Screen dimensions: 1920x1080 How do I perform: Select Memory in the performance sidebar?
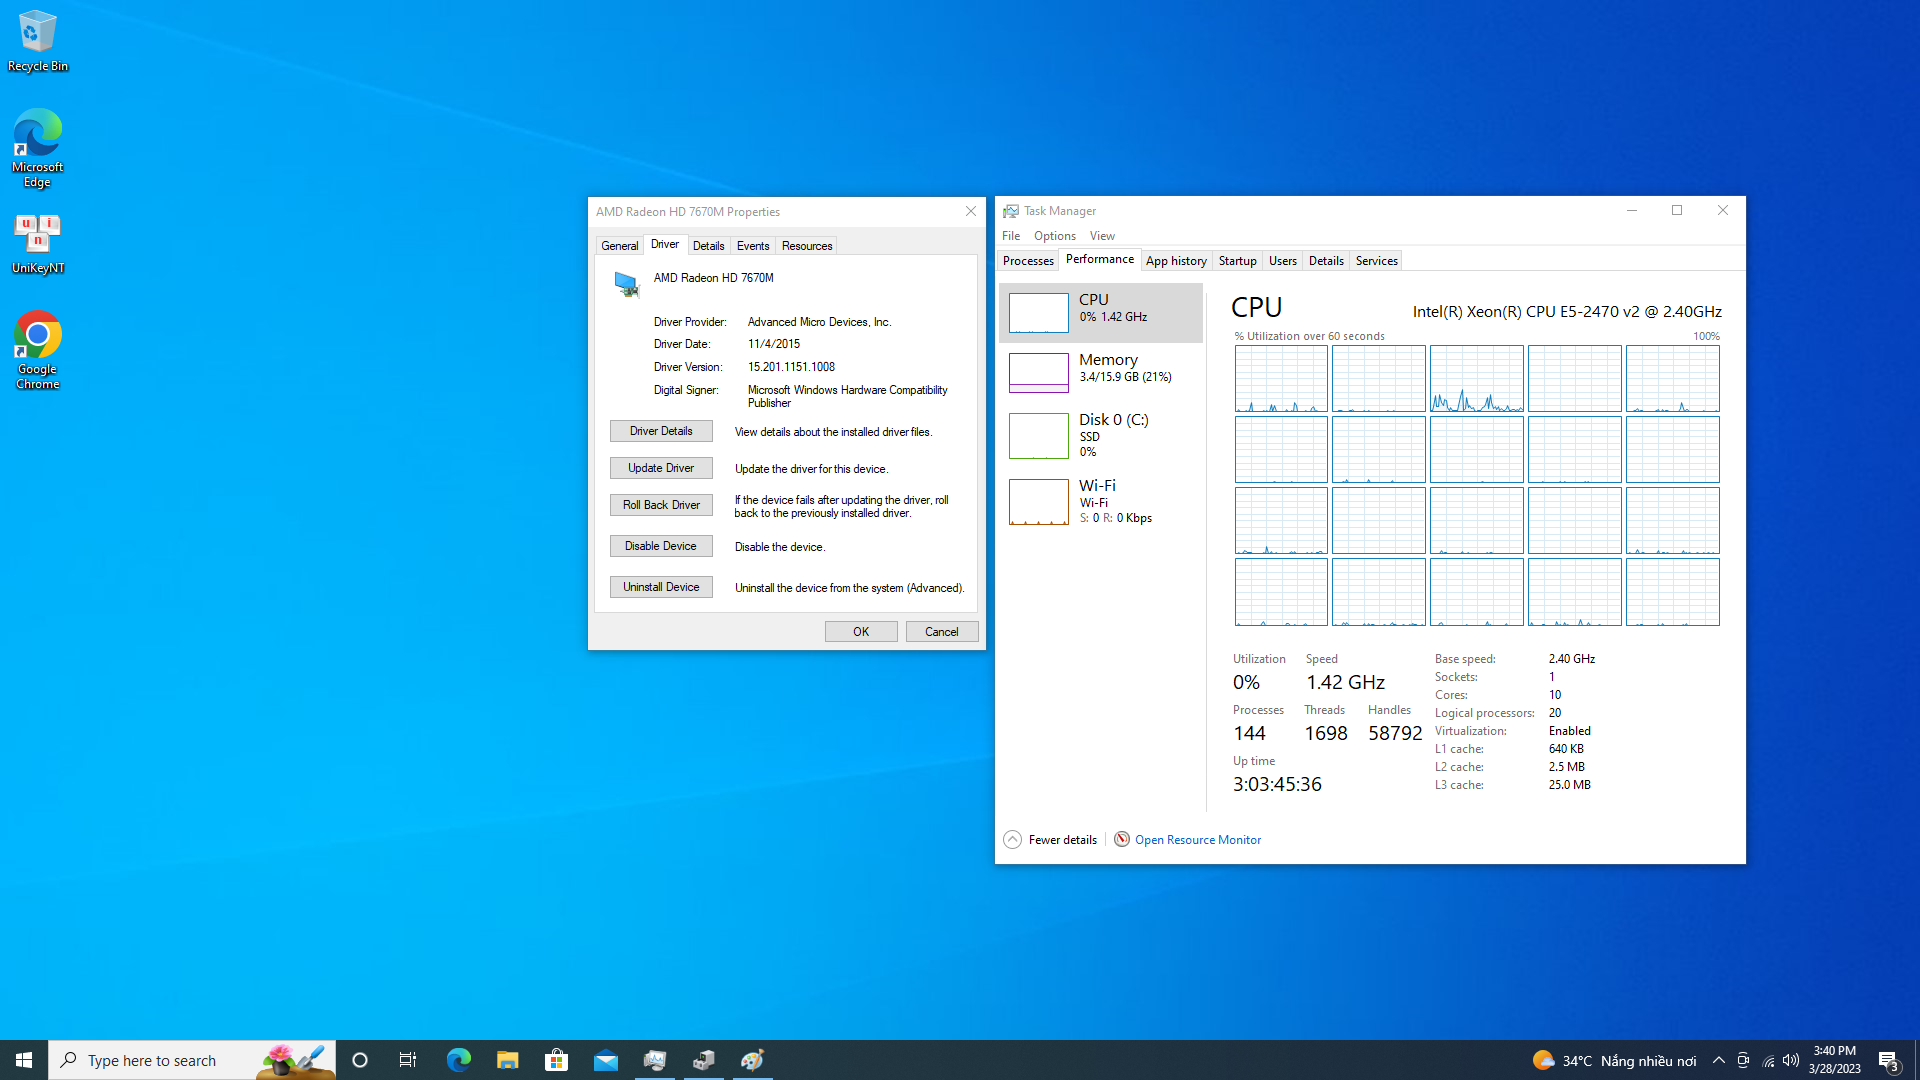click(1101, 373)
